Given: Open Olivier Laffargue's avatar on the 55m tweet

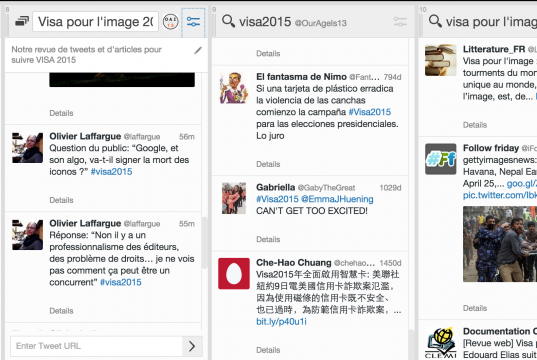Looking at the screenshot, I should [27, 235].
